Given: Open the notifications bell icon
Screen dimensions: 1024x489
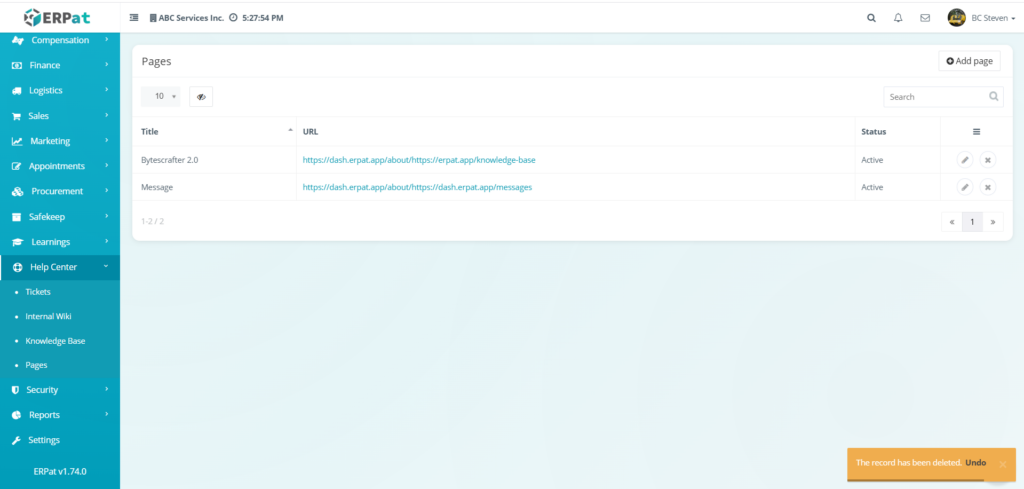Looking at the screenshot, I should click(x=898, y=18).
